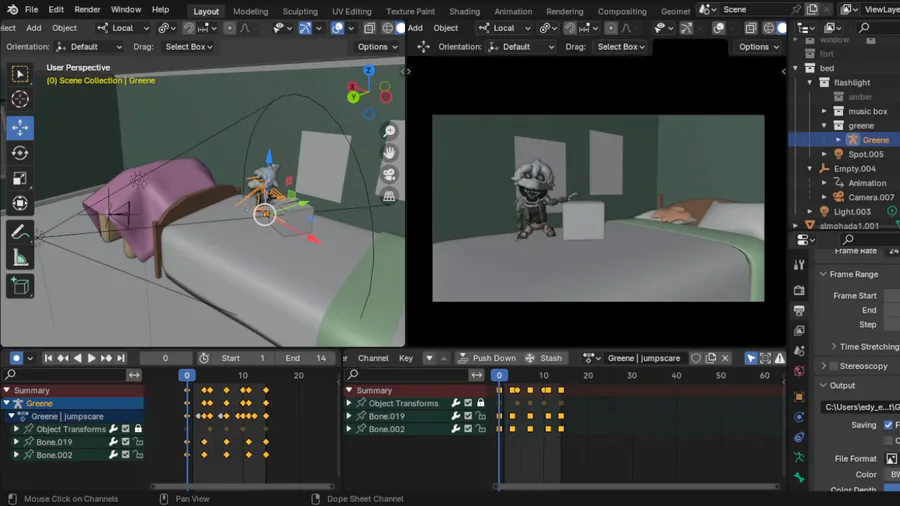
Task: Click the current frame 0 field
Action: [x=165, y=358]
